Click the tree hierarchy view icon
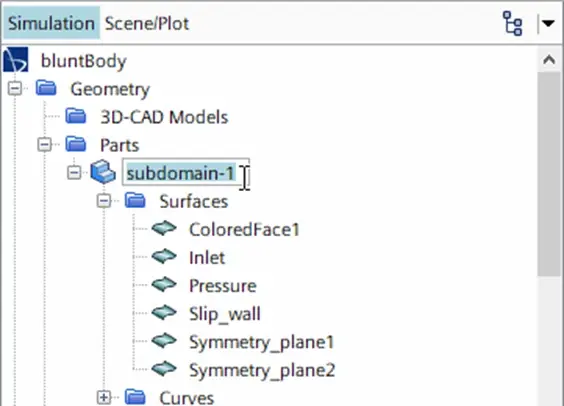Screen dimensions: 564x406 (x=512, y=23)
